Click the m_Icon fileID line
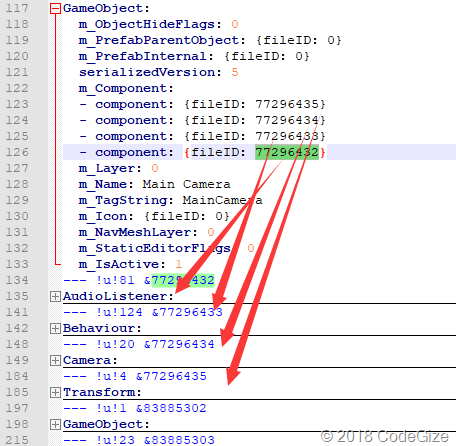The width and height of the screenshot is (456, 446). coord(154,216)
